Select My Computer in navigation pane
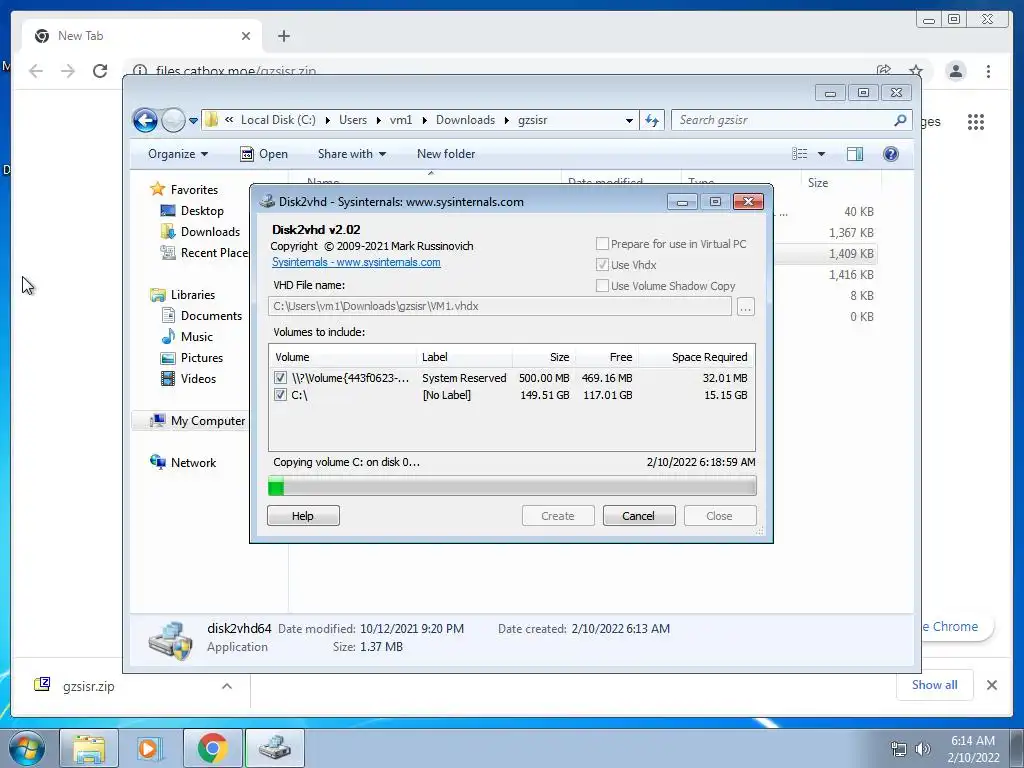 pos(208,421)
